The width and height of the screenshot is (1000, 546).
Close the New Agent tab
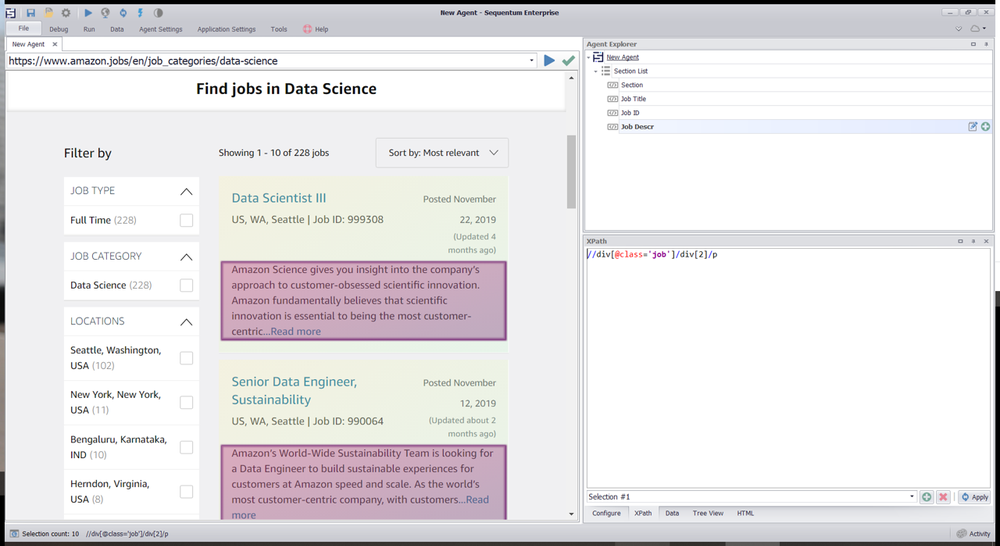[55, 44]
